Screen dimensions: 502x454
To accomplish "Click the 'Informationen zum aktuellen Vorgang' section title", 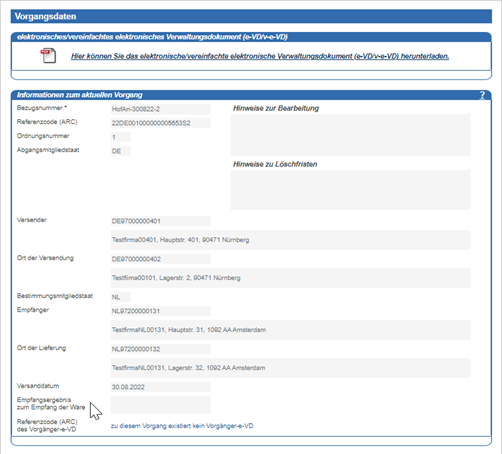I will [x=80, y=95].
